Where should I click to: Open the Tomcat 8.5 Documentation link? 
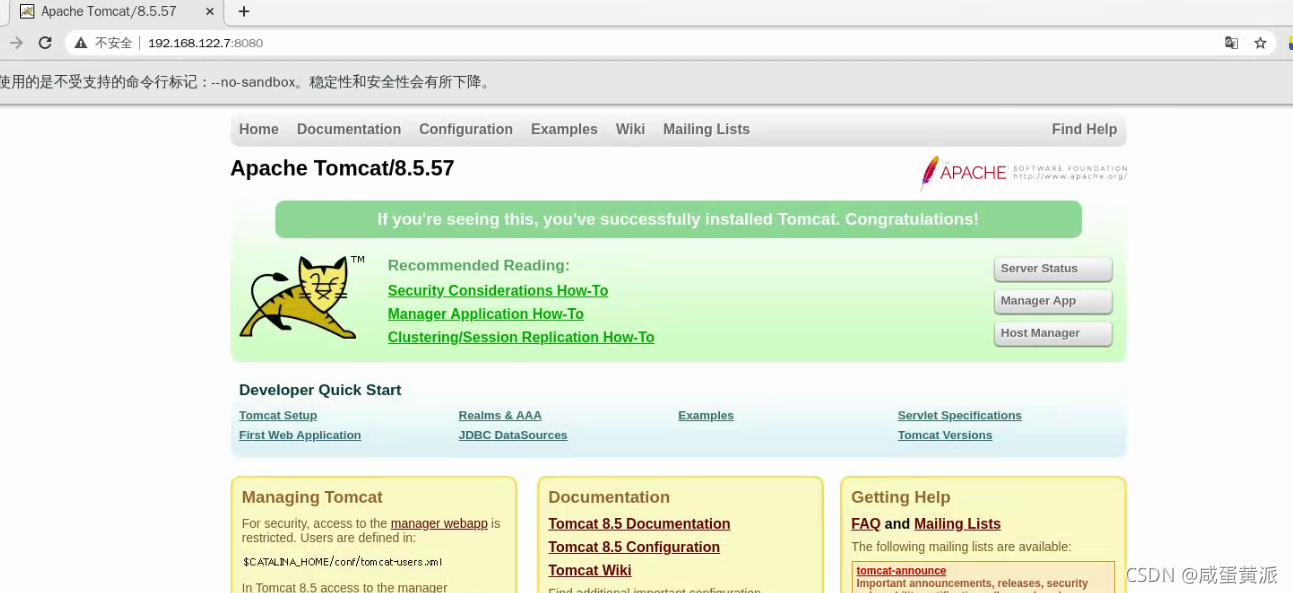click(x=639, y=524)
